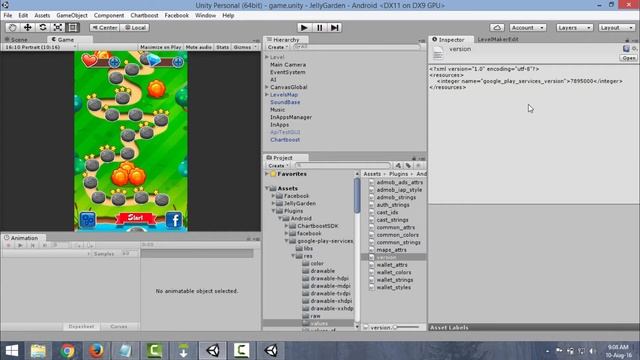This screenshot has height=360, width=640.
Task: Toggle the Stats overlay
Action: click(x=222, y=47)
